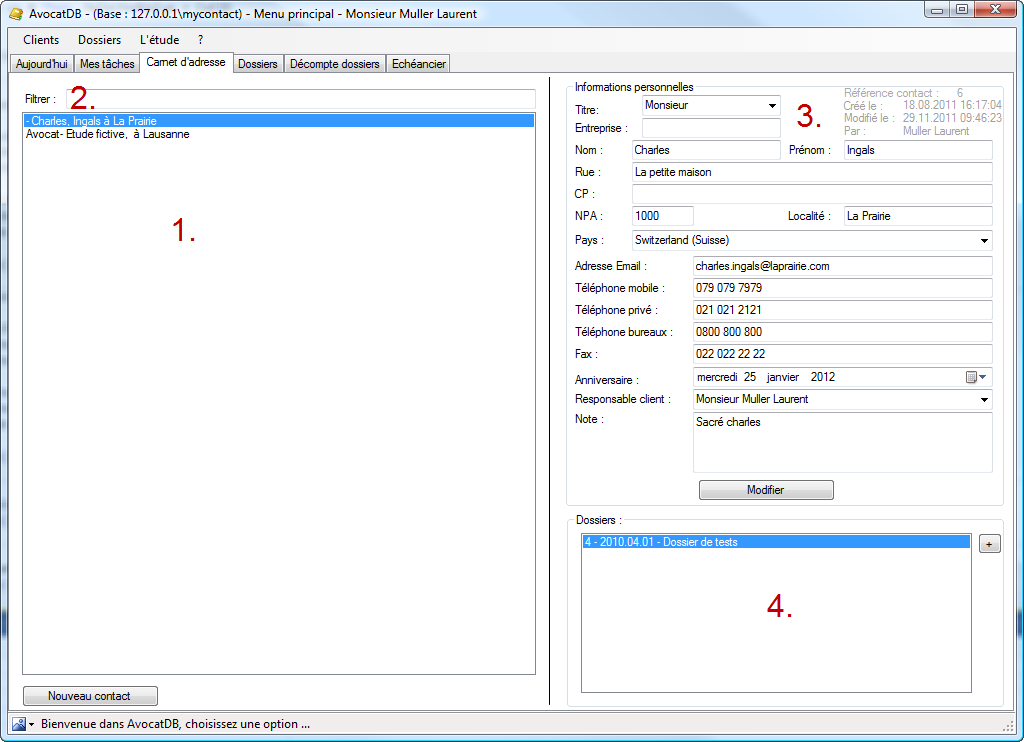Expand the Titre dropdown
1024x742 pixels.
coord(772,105)
